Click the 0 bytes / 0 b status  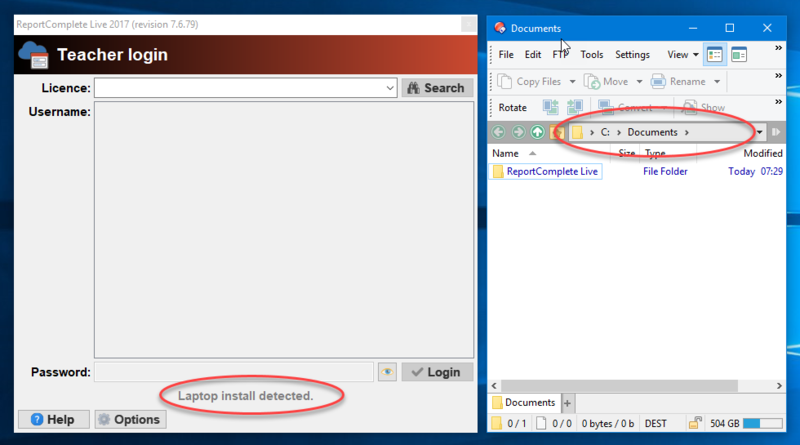[x=608, y=424]
